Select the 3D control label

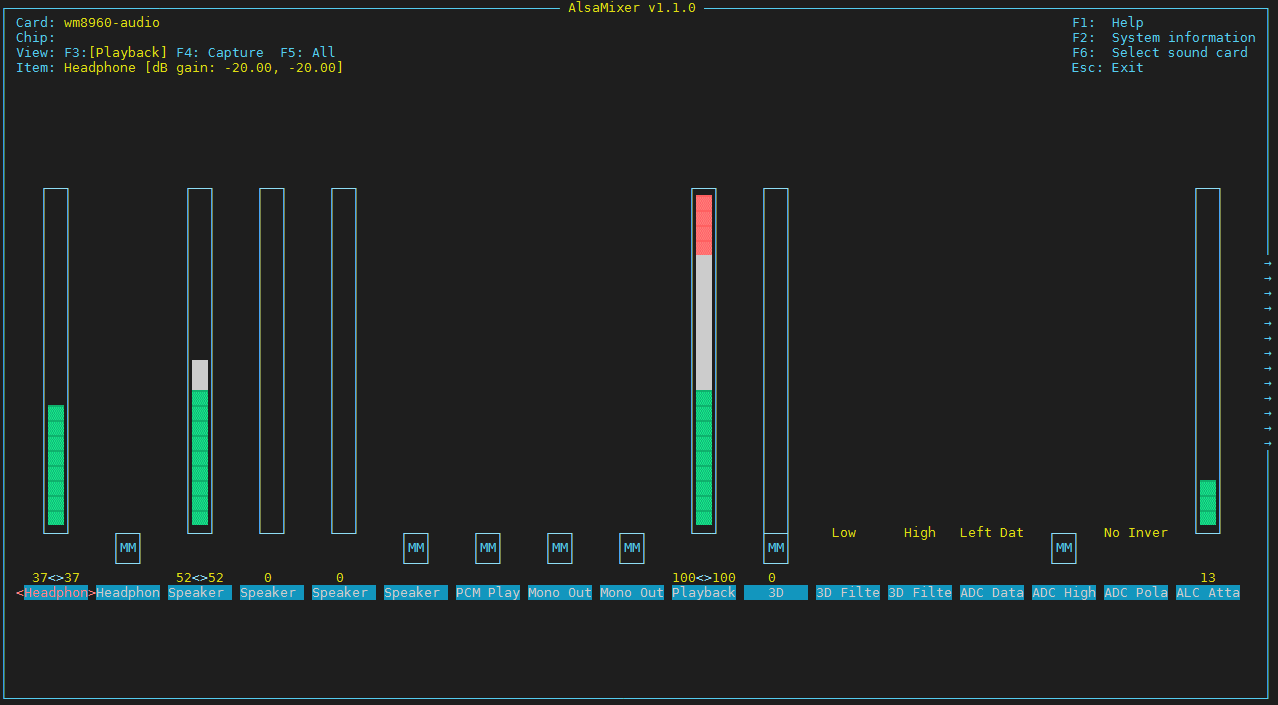click(776, 593)
